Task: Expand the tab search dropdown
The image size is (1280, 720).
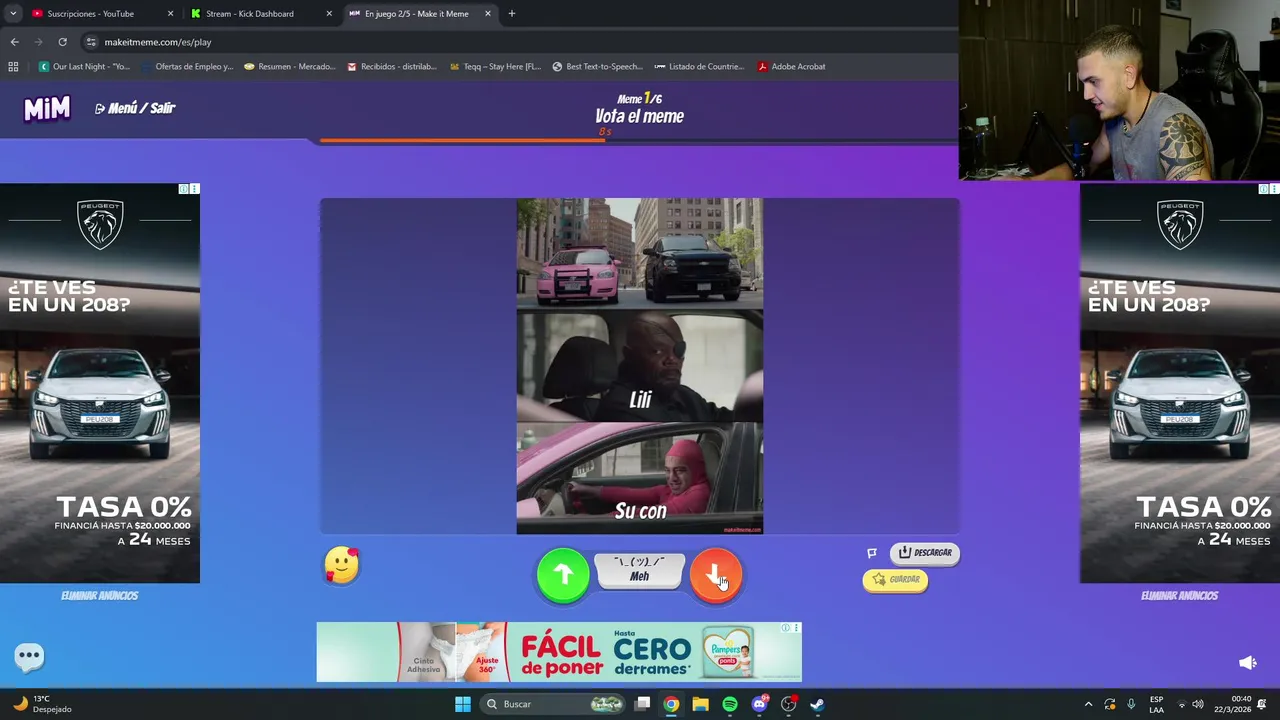Action: click(13, 14)
